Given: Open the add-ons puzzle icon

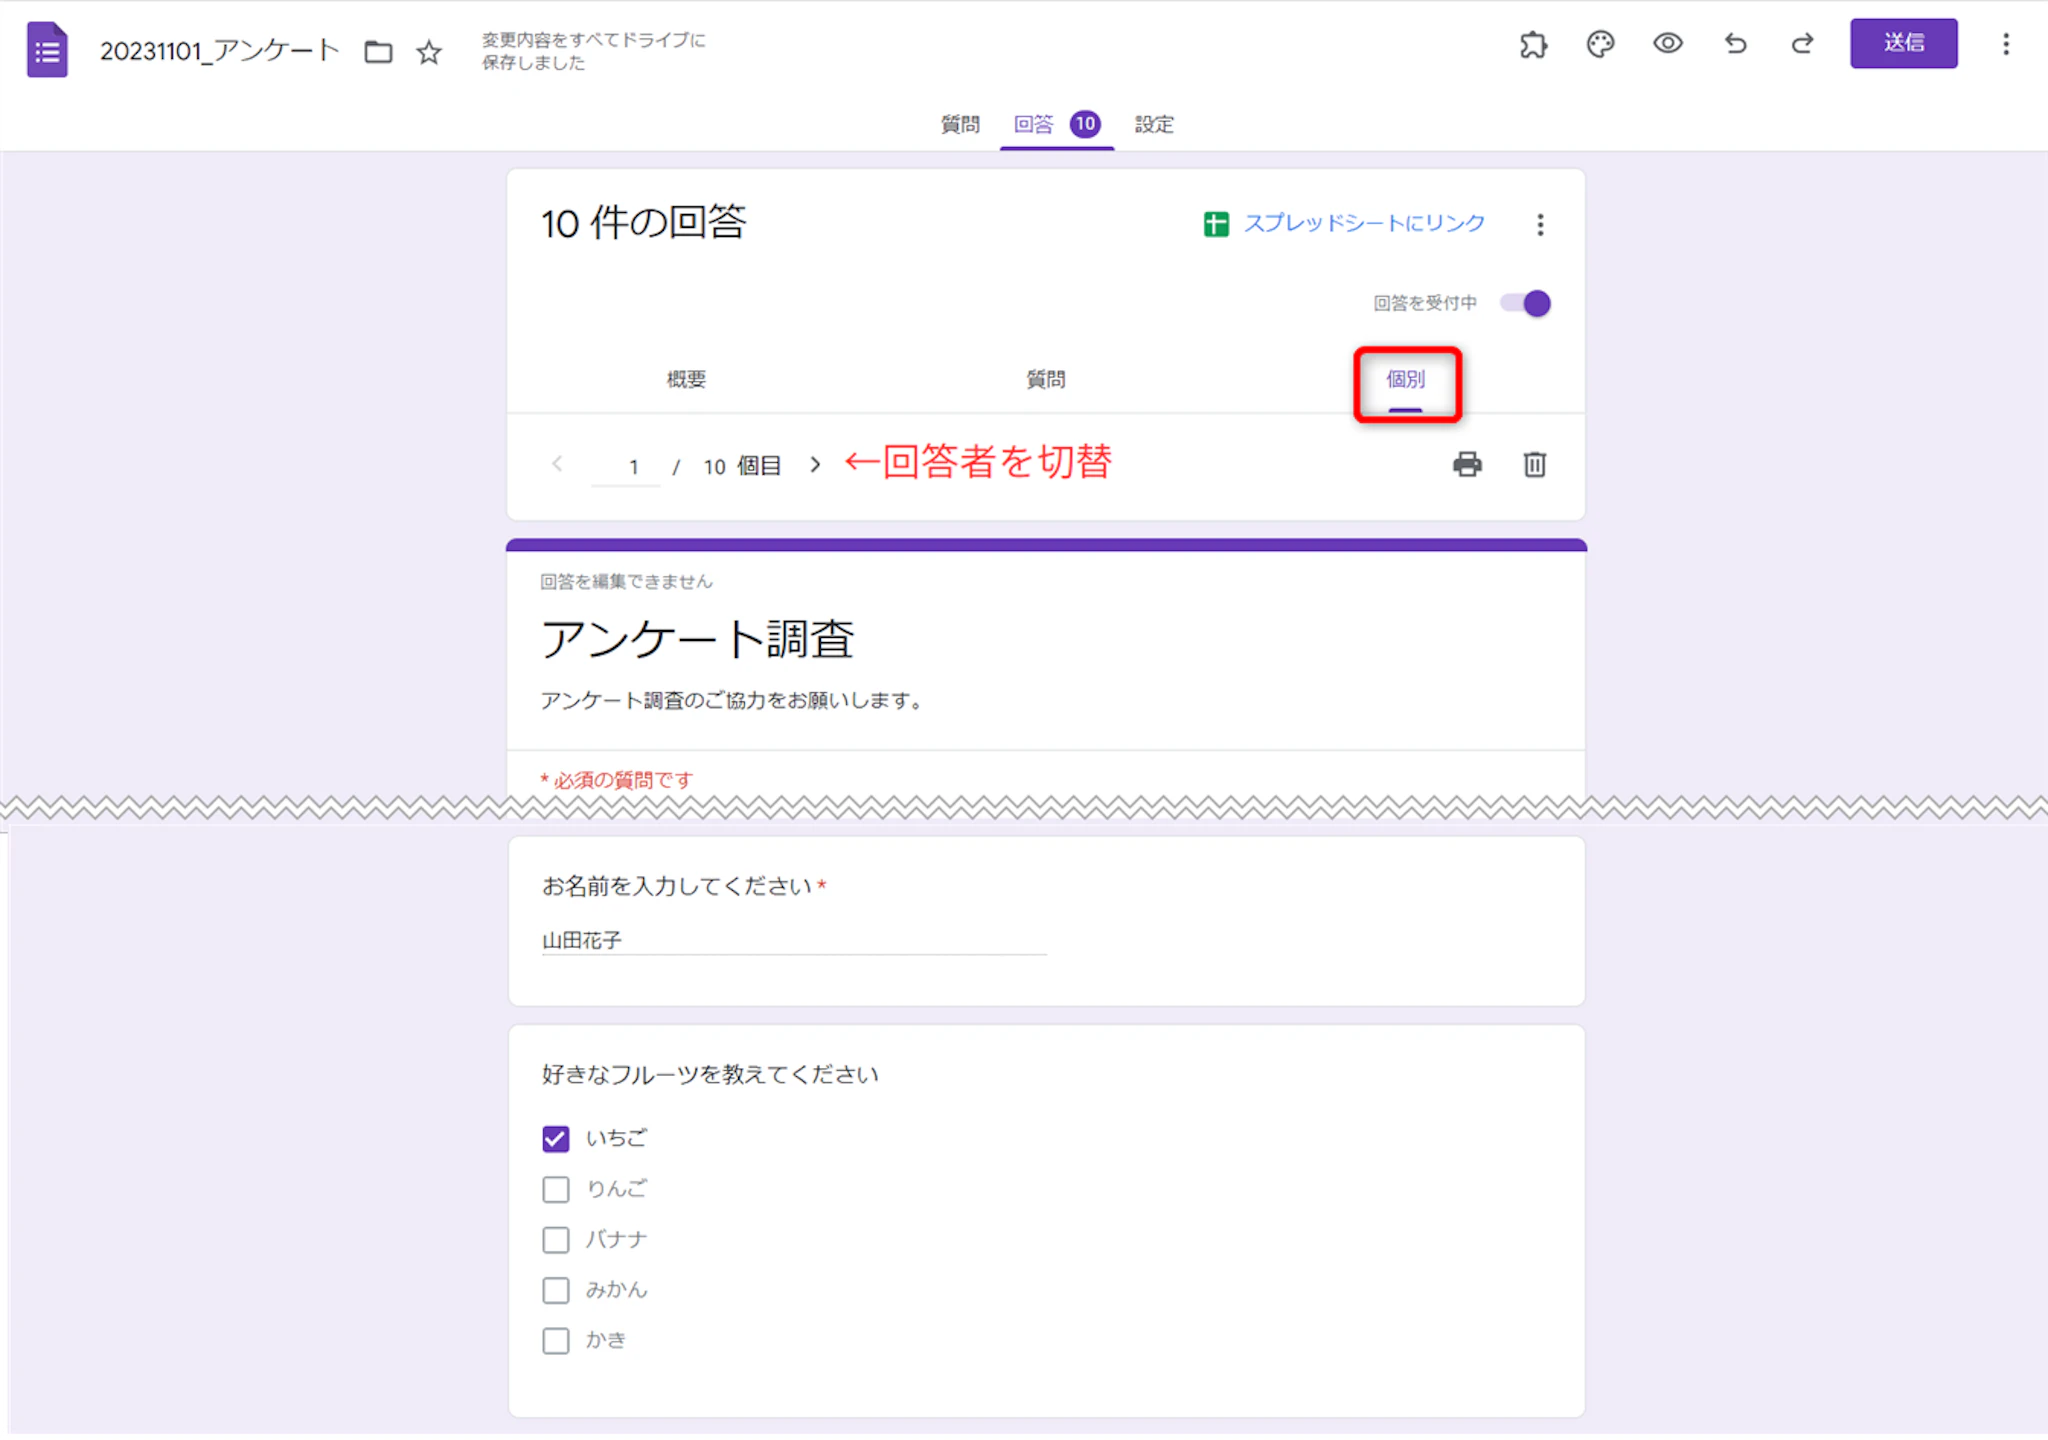Looking at the screenshot, I should 1532,44.
